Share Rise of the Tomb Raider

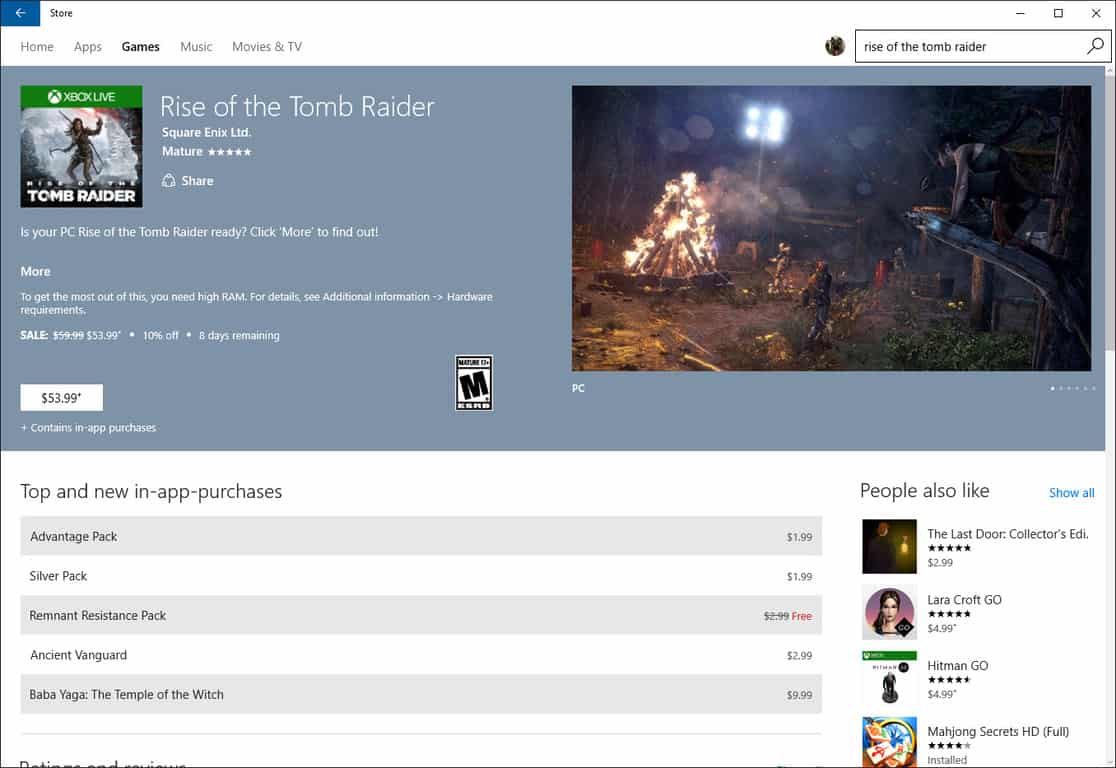pos(188,180)
